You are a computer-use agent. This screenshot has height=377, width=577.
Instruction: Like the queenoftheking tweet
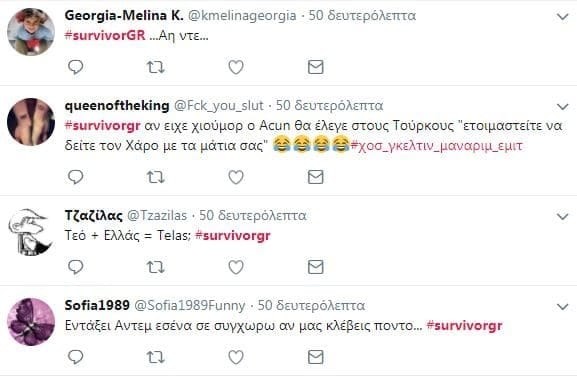(x=236, y=177)
